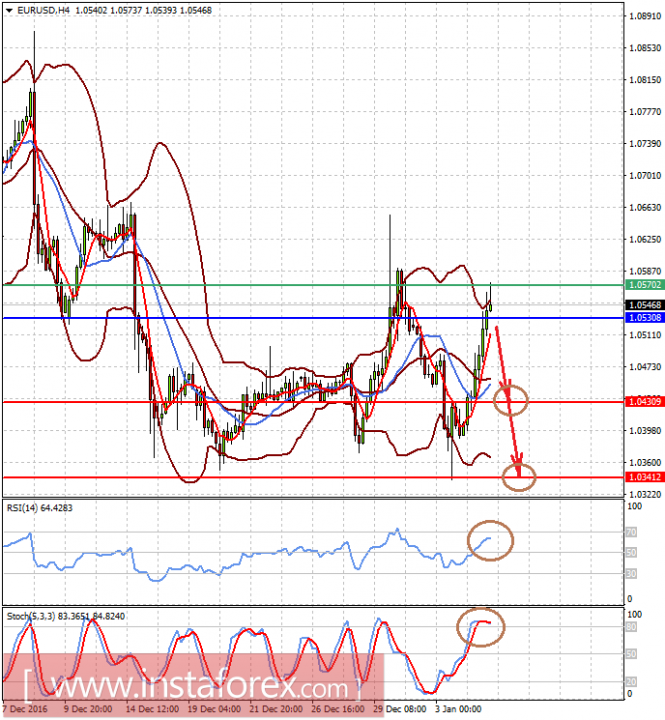665x720 pixels.
Task: Select the black 1.05468 current price label
Action: coord(645,305)
